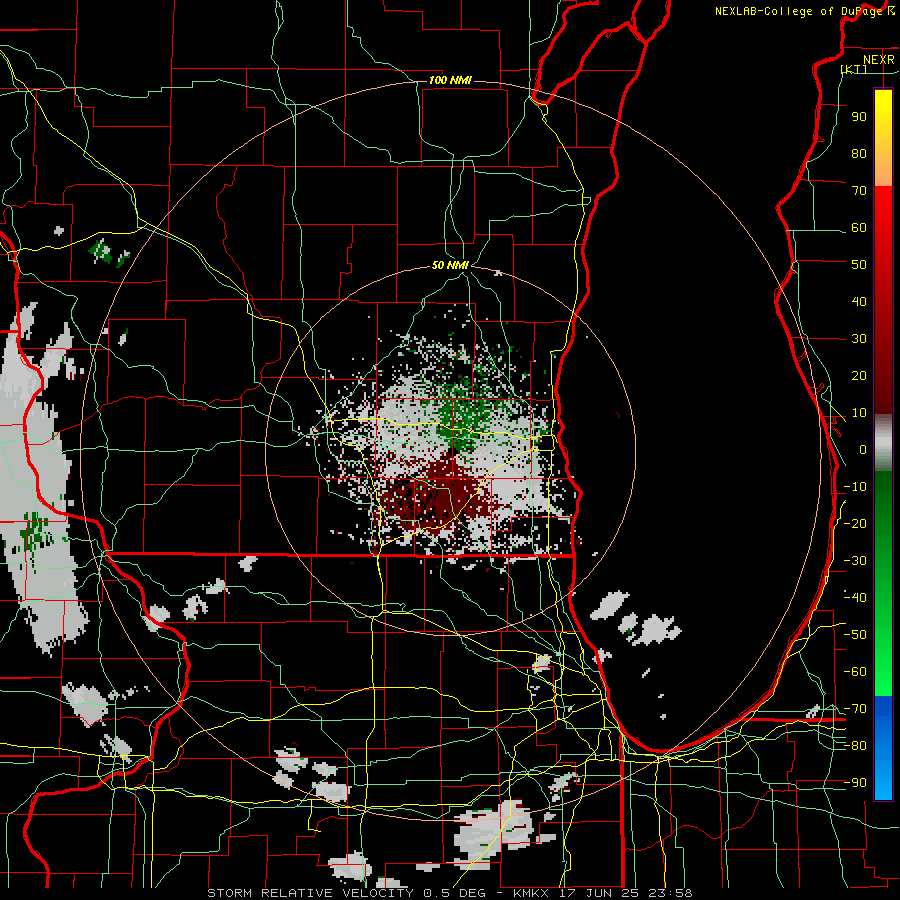Click the "[KT]" units label above color bar
Screen dimensions: 900x900
click(x=854, y=69)
